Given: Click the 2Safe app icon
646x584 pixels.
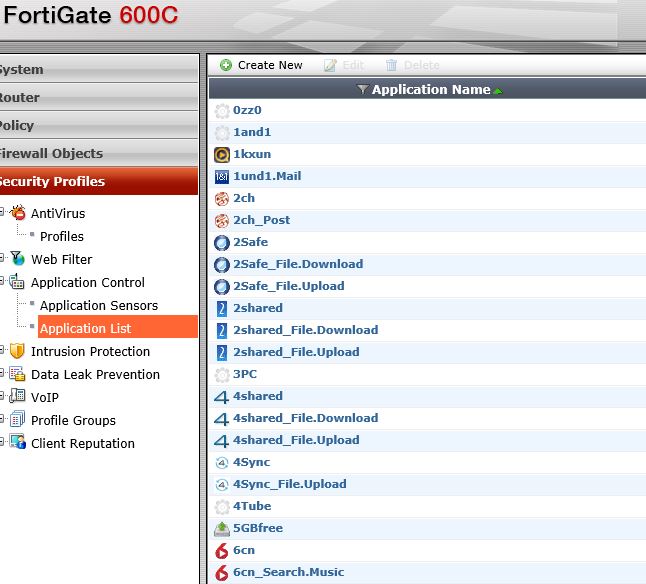Looking at the screenshot, I should [222, 243].
